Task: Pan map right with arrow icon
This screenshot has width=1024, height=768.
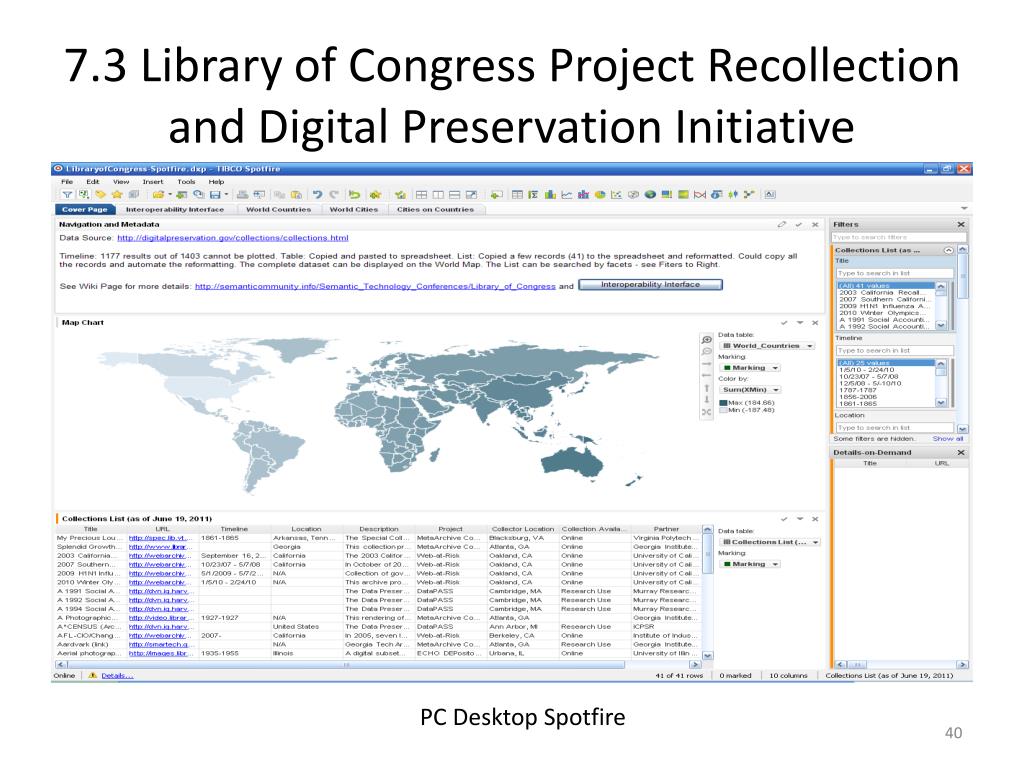Action: (x=706, y=364)
